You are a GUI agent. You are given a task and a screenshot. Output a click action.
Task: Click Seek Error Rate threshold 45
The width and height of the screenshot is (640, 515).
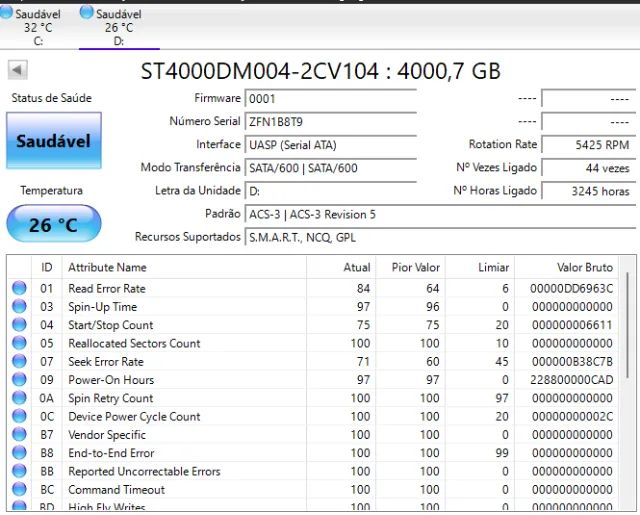(x=502, y=362)
